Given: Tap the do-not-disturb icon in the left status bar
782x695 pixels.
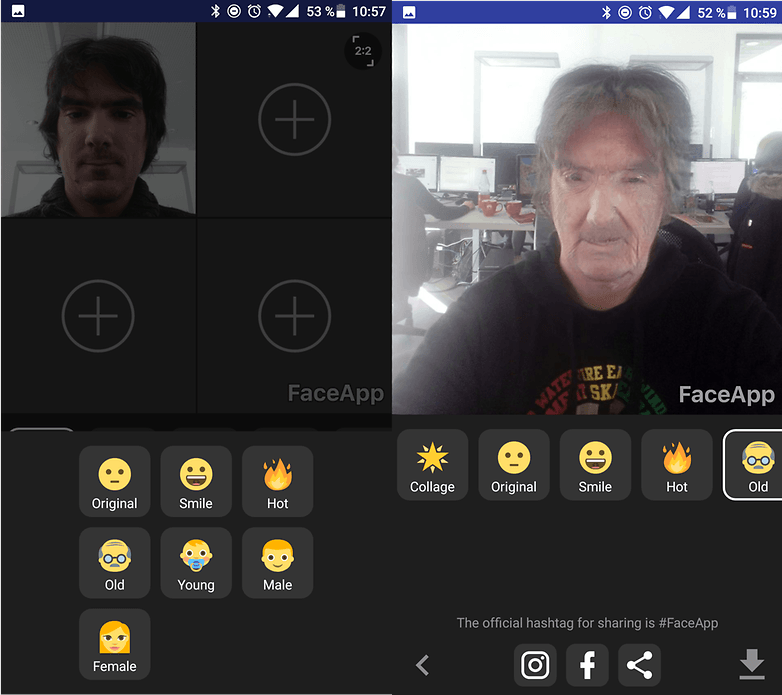Looking at the screenshot, I should point(234,11).
